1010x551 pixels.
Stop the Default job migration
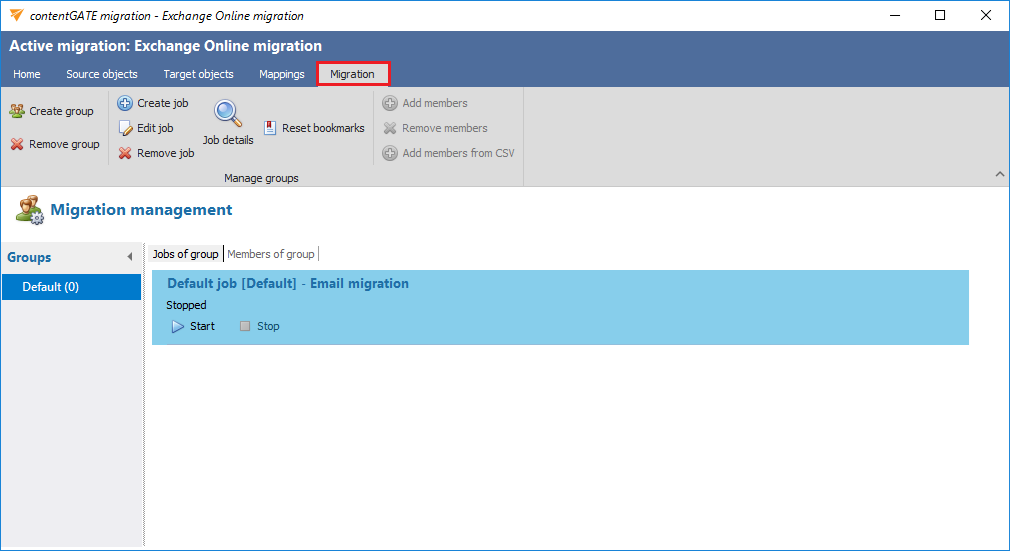click(x=260, y=326)
